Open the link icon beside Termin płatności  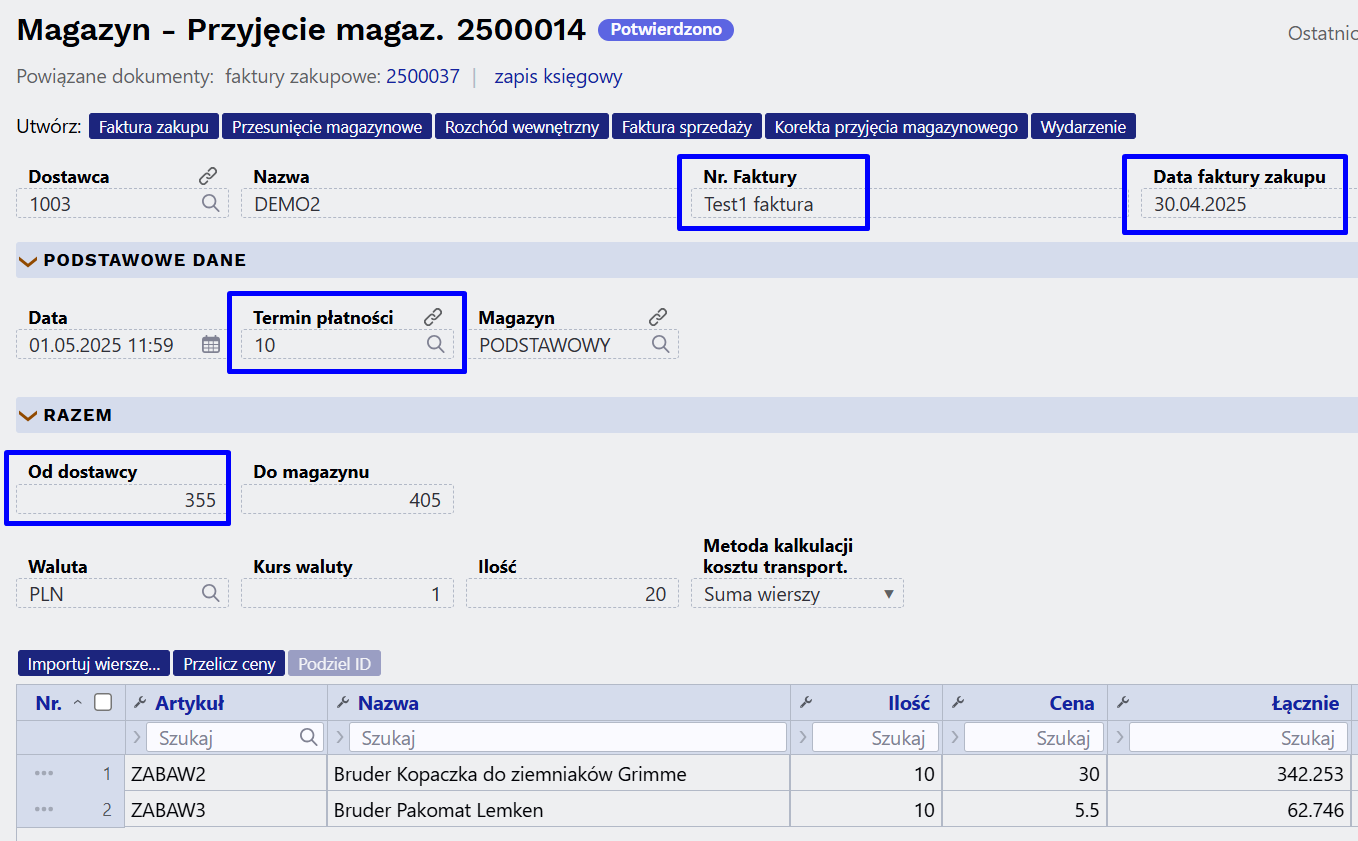433,317
